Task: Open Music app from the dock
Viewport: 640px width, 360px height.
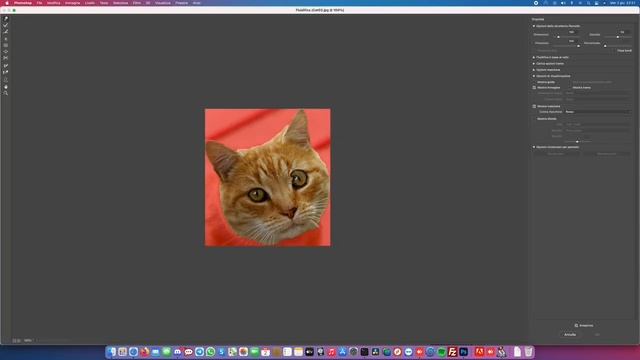Action: tap(331, 352)
